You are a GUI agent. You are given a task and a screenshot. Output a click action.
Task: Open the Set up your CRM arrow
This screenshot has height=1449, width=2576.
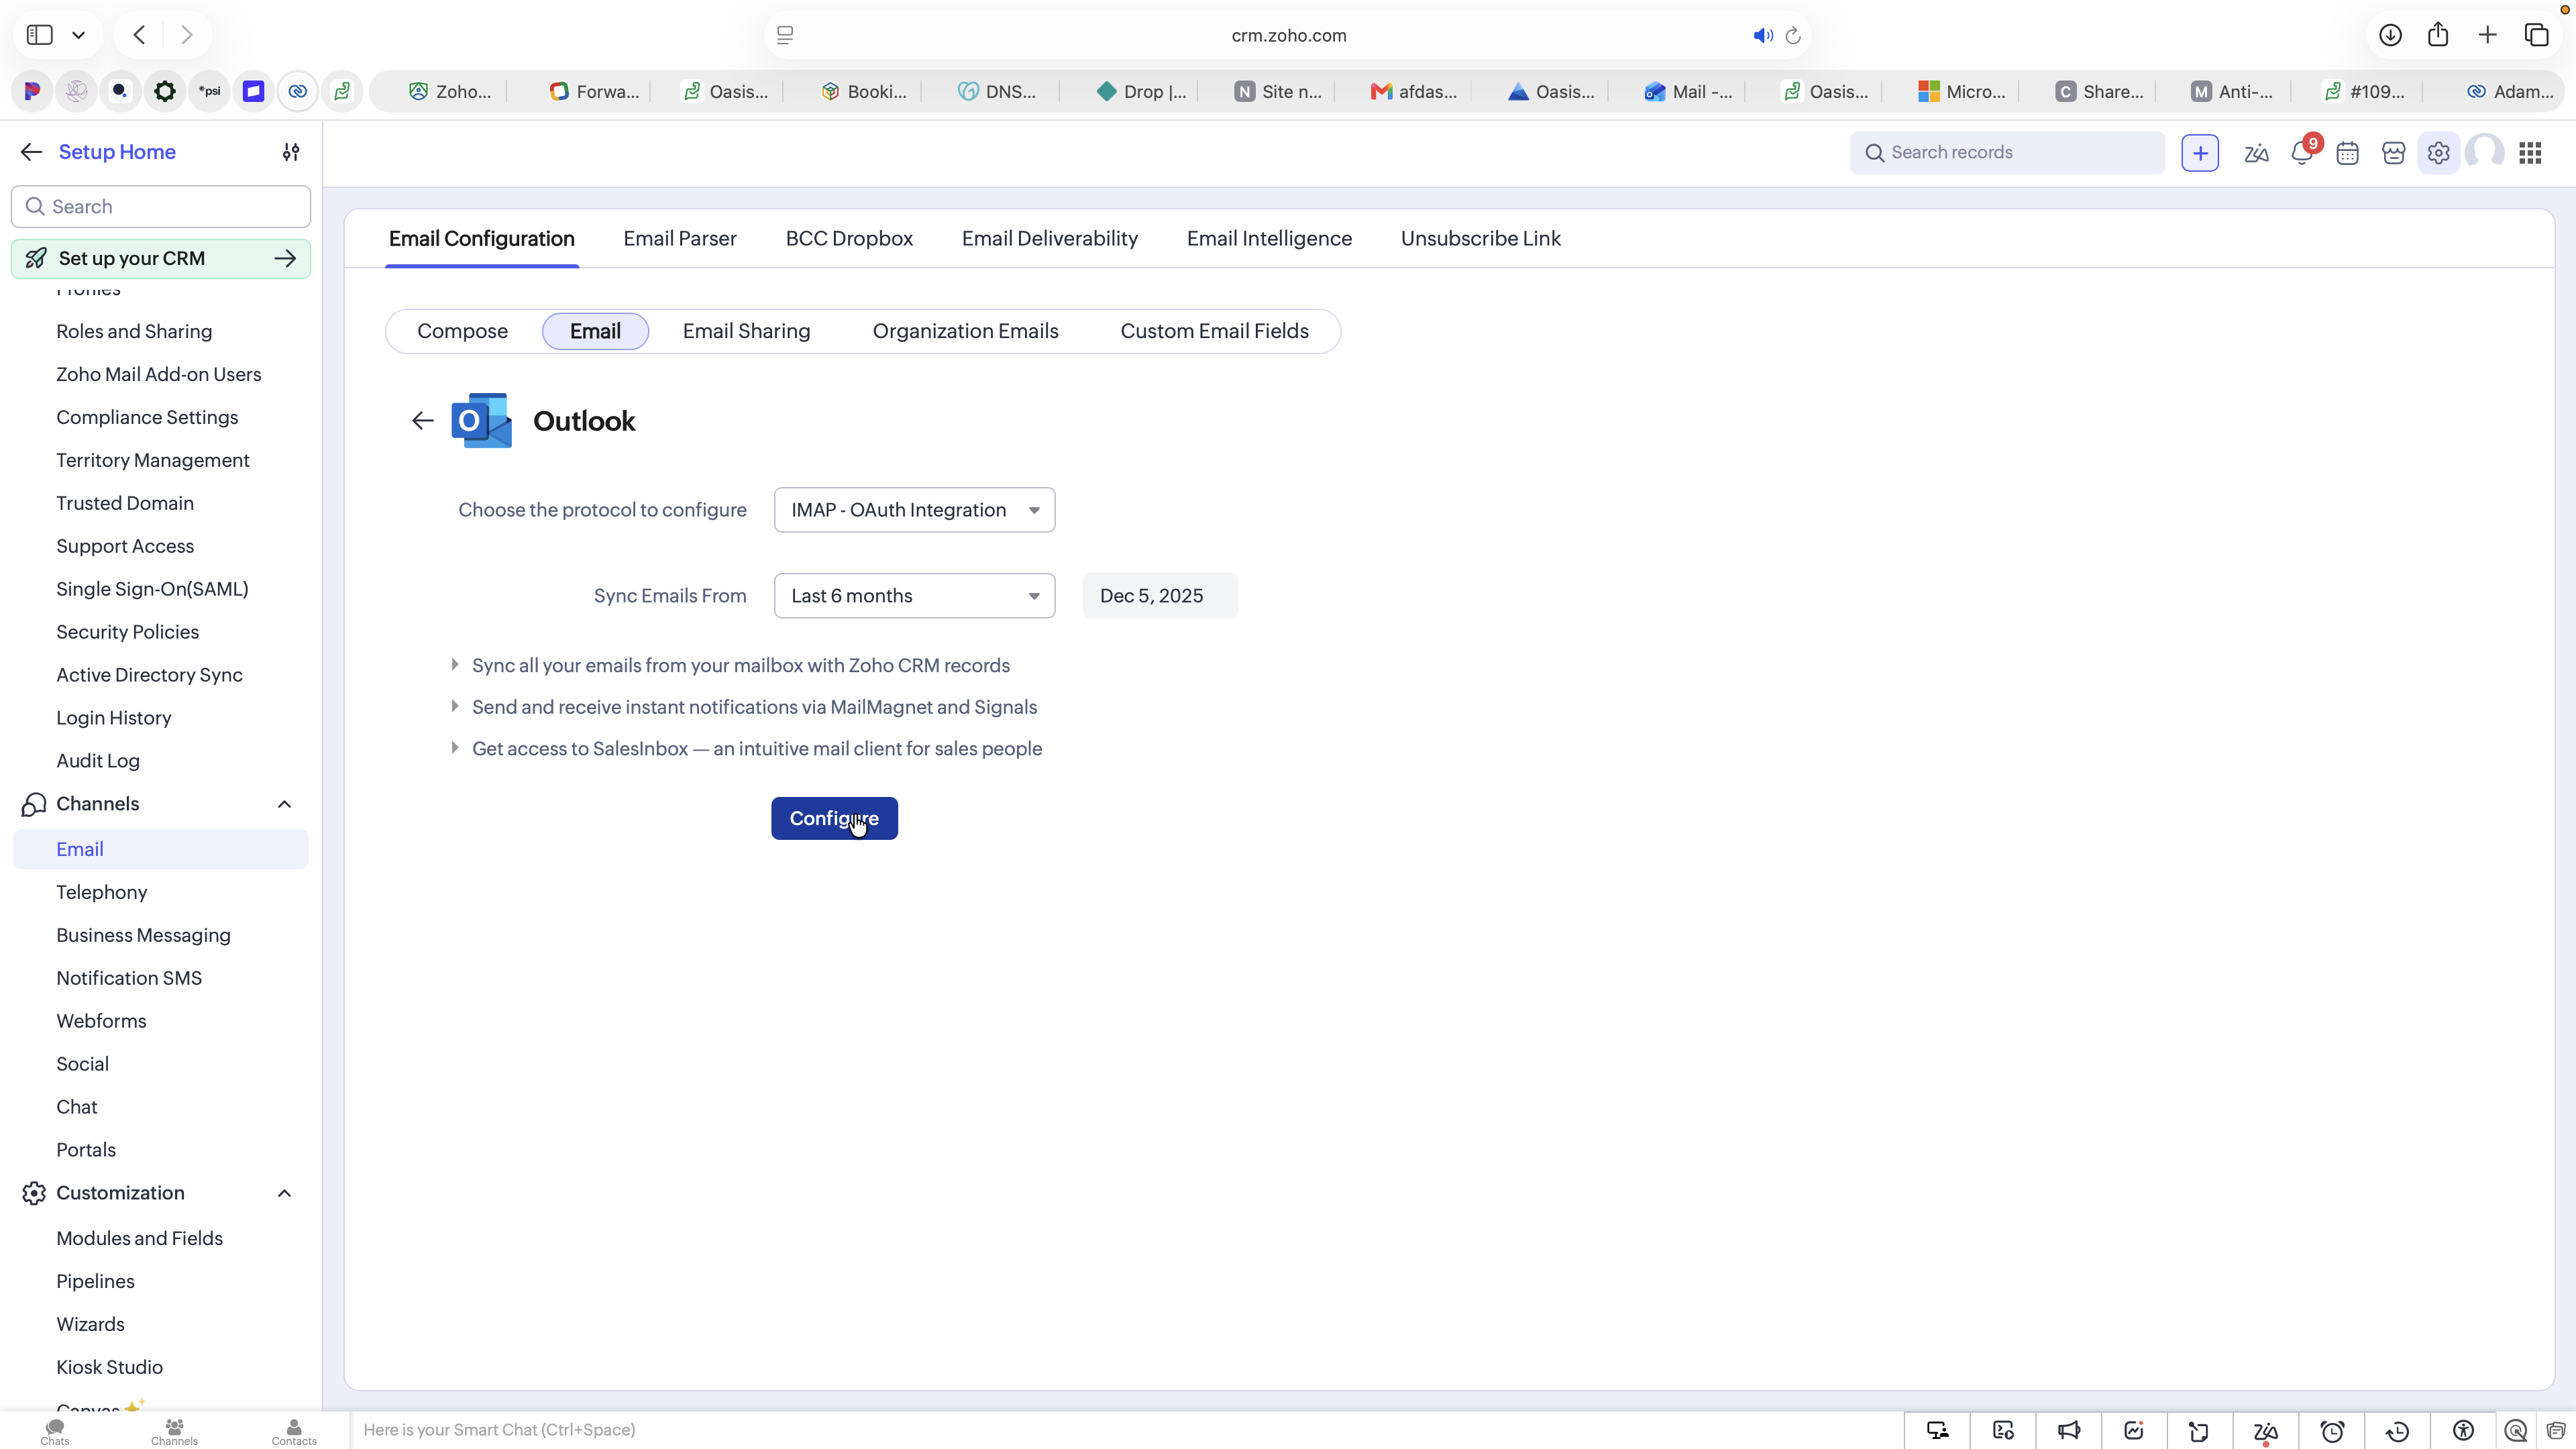285,258
